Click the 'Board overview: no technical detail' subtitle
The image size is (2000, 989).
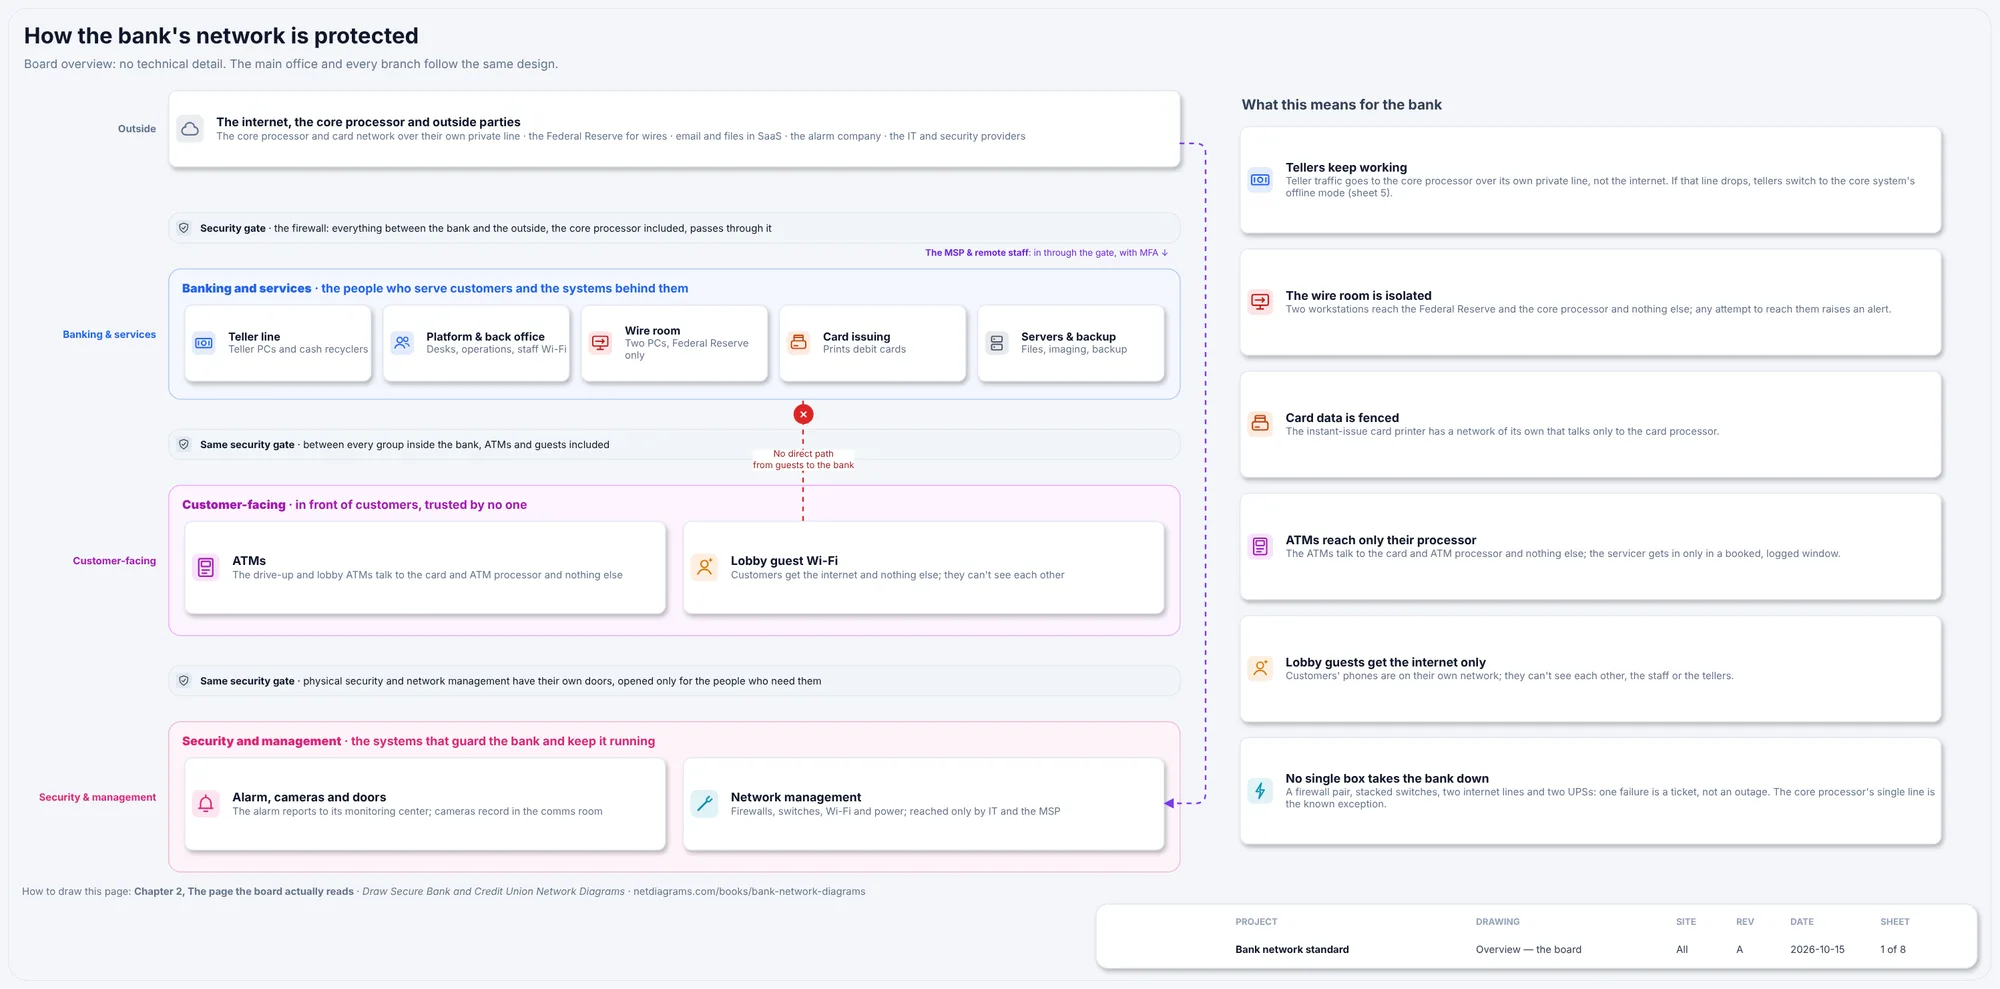tap(291, 64)
